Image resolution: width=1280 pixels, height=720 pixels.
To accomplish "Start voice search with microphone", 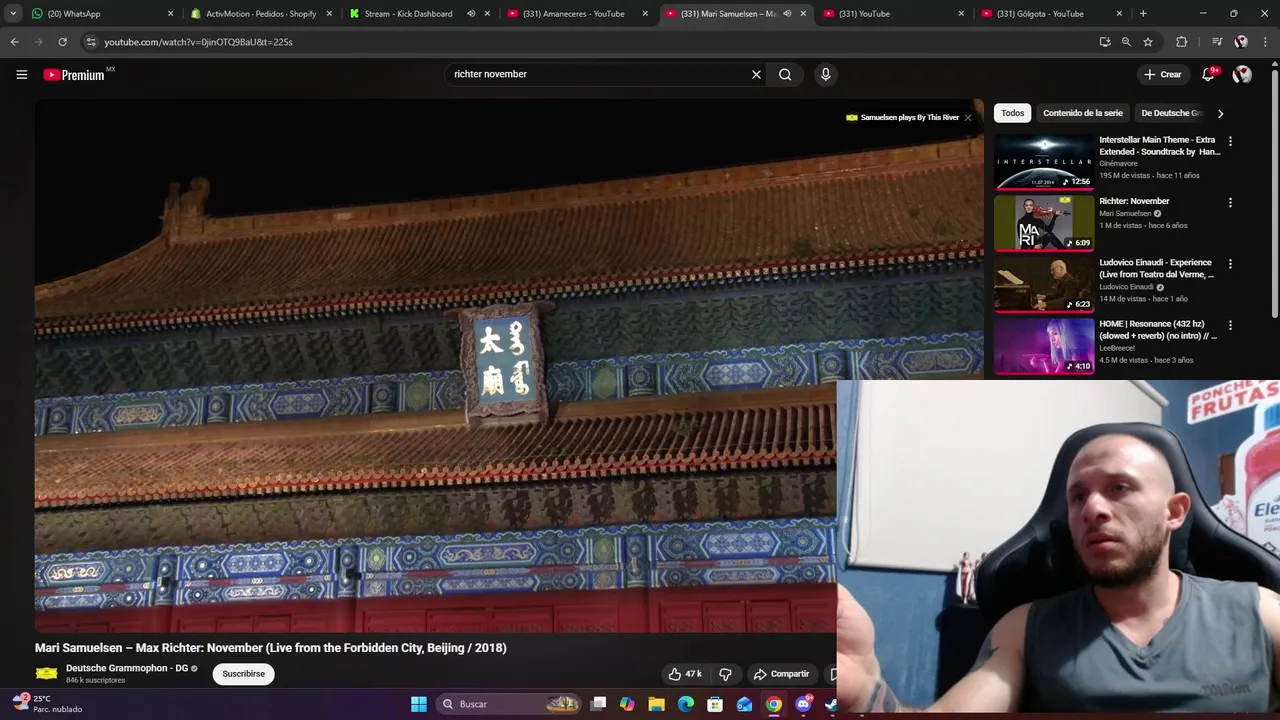I will coord(825,74).
